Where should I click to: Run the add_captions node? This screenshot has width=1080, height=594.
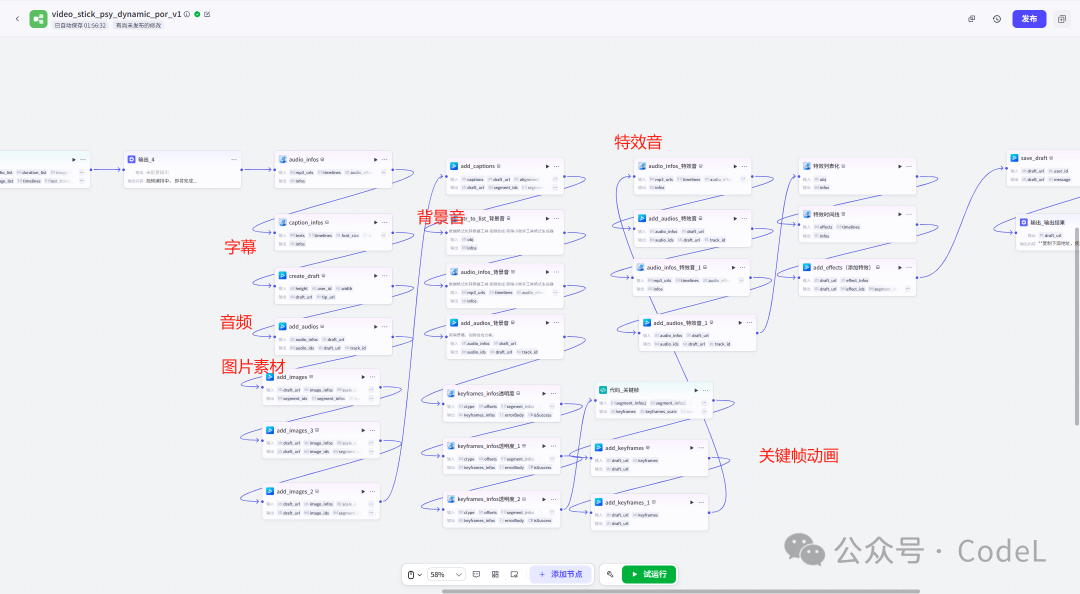pyautogui.click(x=548, y=166)
